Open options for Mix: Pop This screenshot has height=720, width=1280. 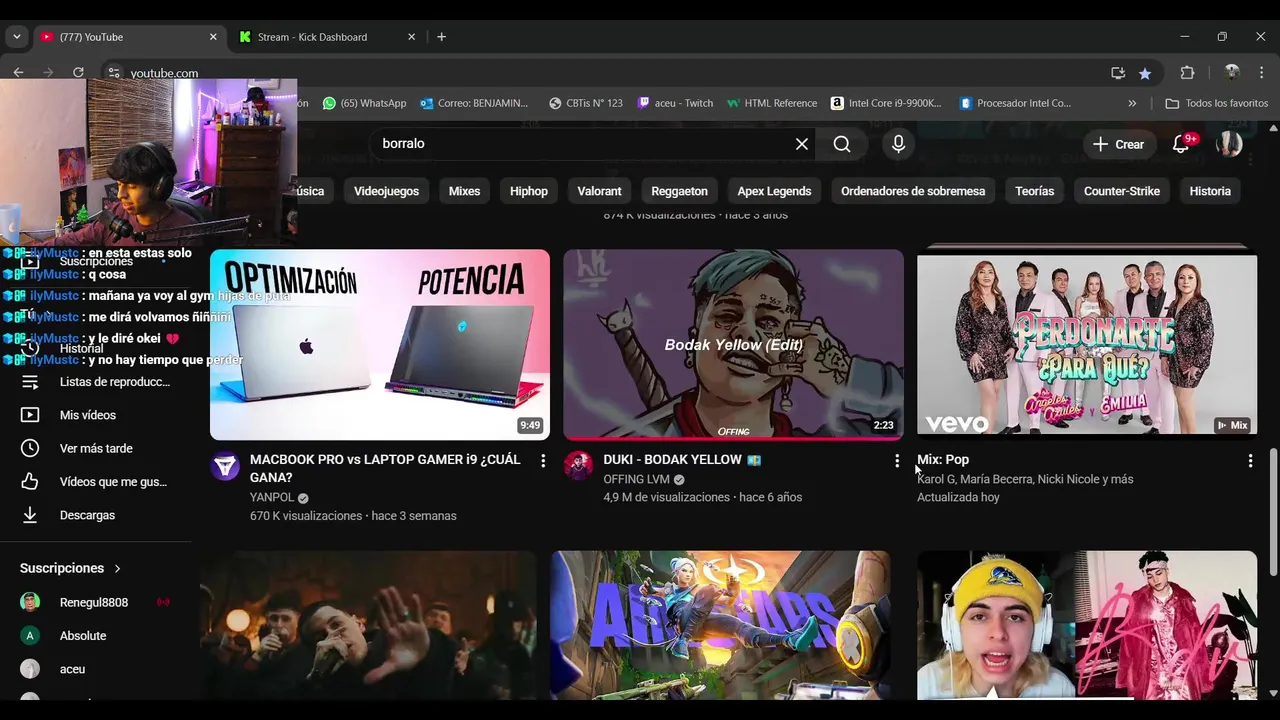click(x=1250, y=460)
